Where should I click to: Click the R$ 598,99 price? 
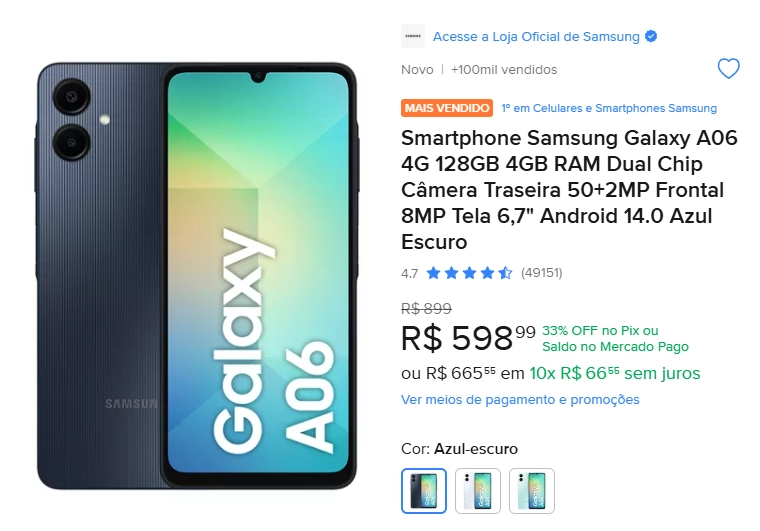coord(468,337)
